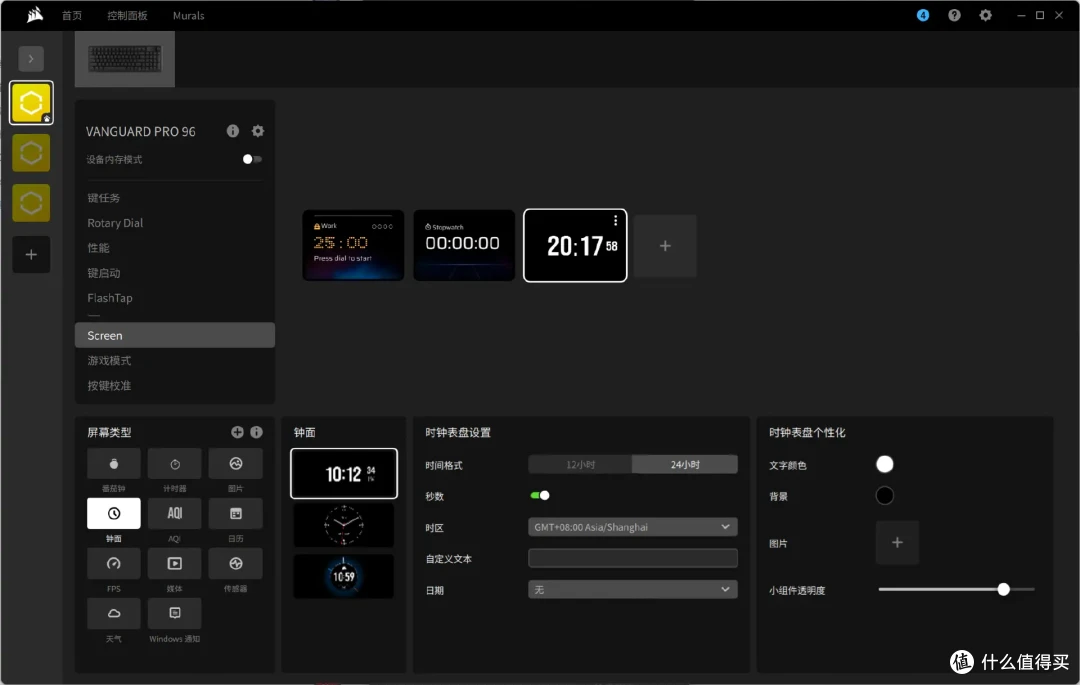1080x685 pixels.
Task: Select the 日历 calendar screen type icon
Action: tap(236, 514)
